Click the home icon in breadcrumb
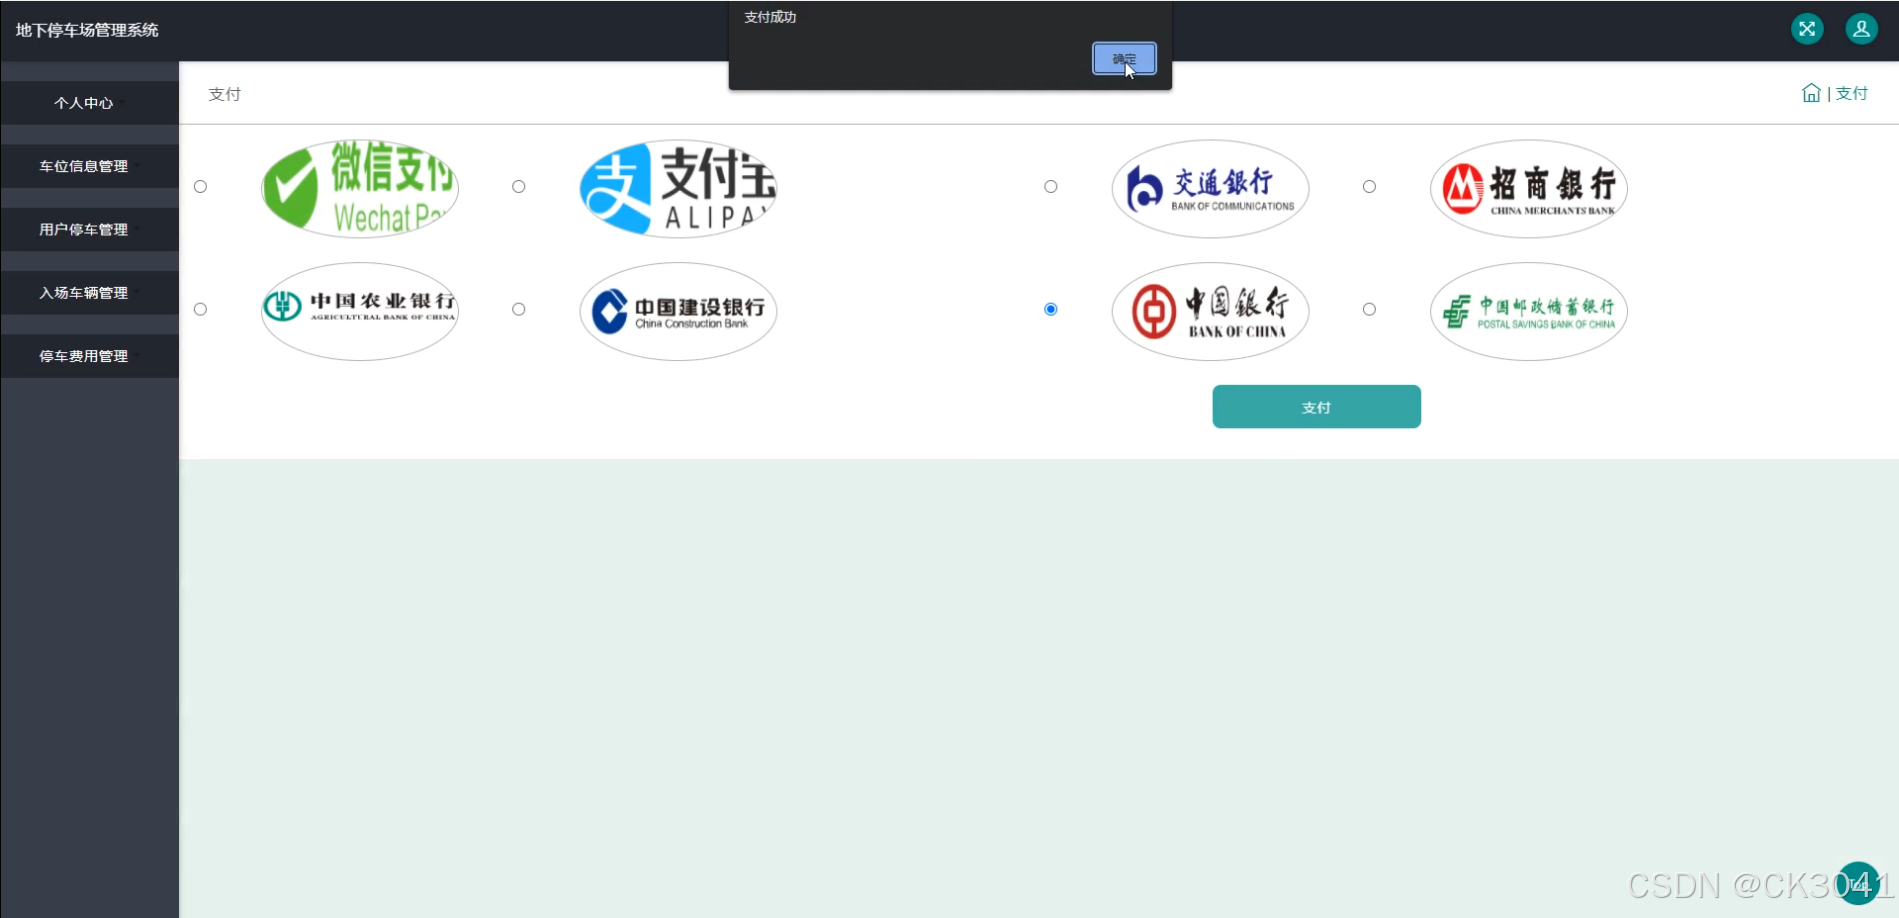 1811,93
